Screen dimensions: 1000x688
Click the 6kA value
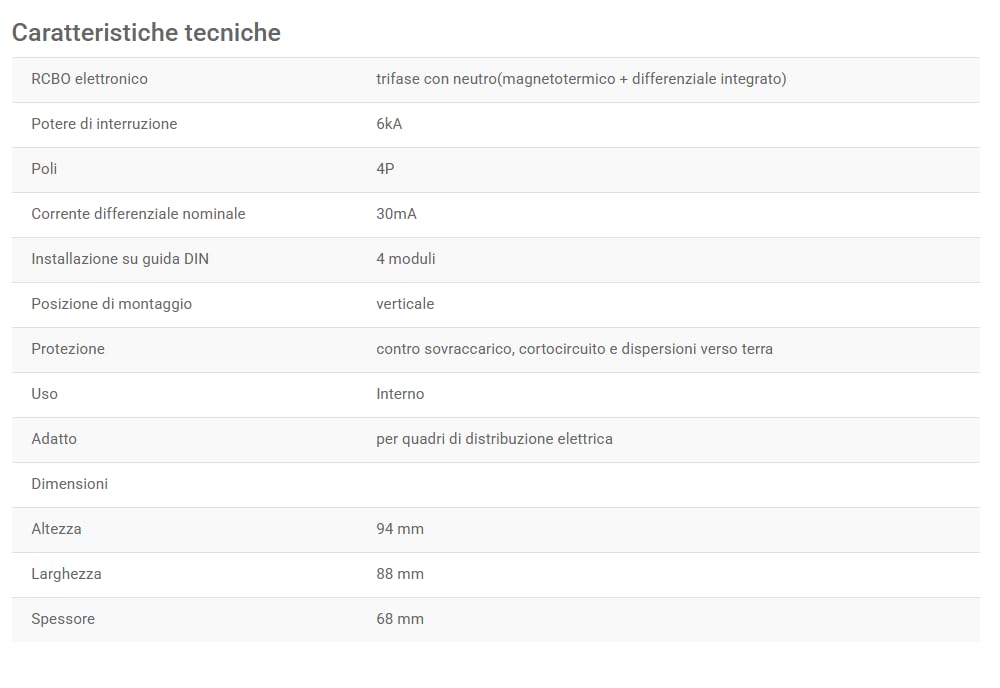[x=389, y=124]
